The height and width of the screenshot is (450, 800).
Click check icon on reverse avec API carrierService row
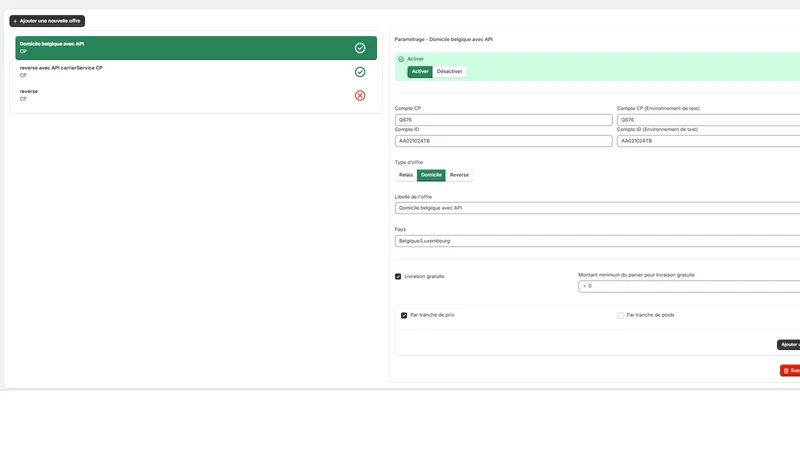pyautogui.click(x=360, y=72)
